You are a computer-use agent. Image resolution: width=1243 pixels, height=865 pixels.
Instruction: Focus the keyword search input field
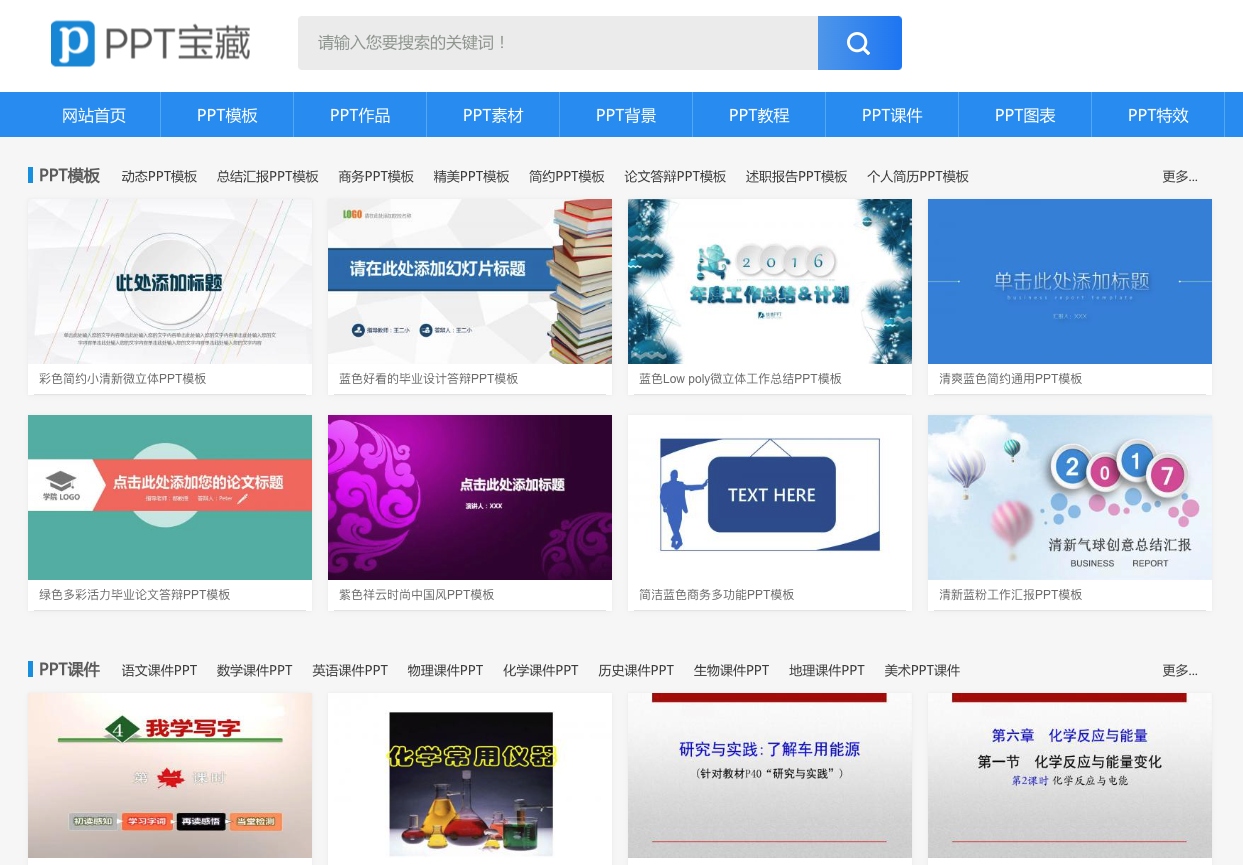[x=558, y=43]
